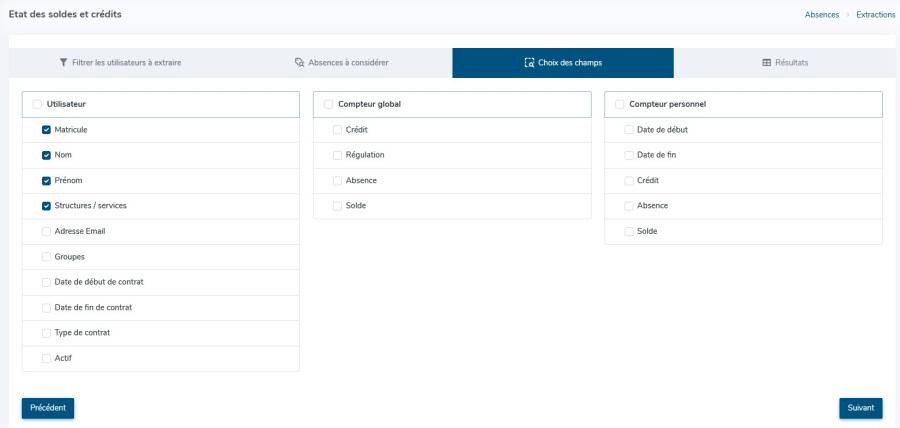Go back with the Précédent button
Viewport: 900px width, 428px height.
pos(48,408)
